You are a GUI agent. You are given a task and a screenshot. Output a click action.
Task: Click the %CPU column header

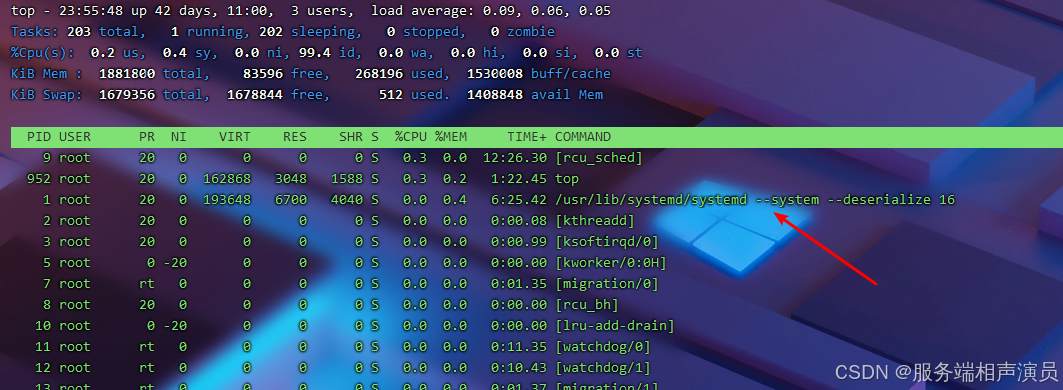coord(411,137)
